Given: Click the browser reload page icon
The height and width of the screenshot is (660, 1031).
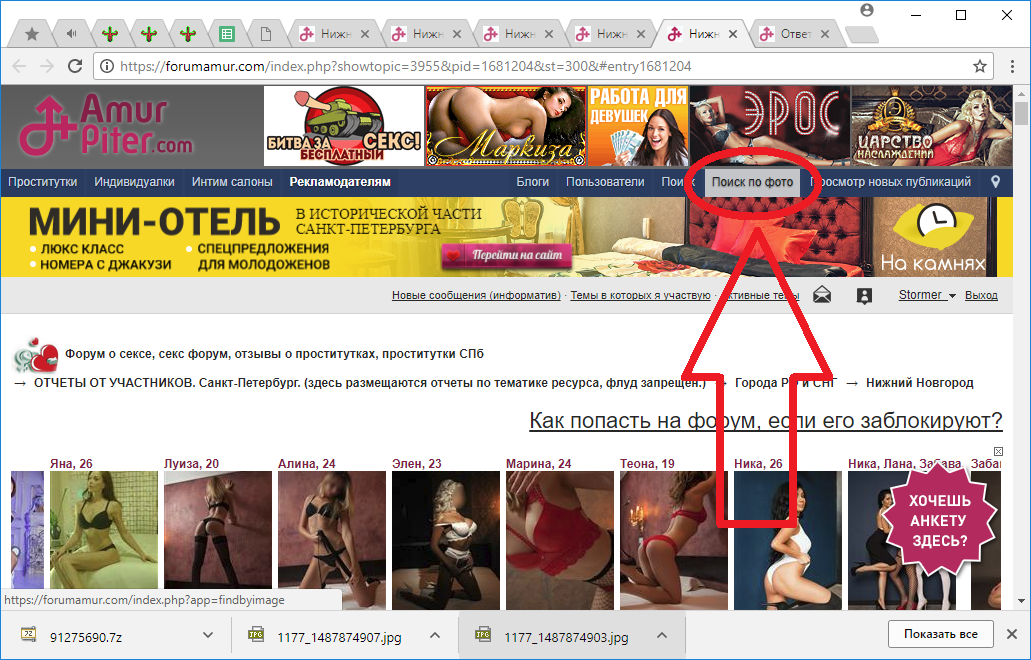Looking at the screenshot, I should [x=75, y=66].
